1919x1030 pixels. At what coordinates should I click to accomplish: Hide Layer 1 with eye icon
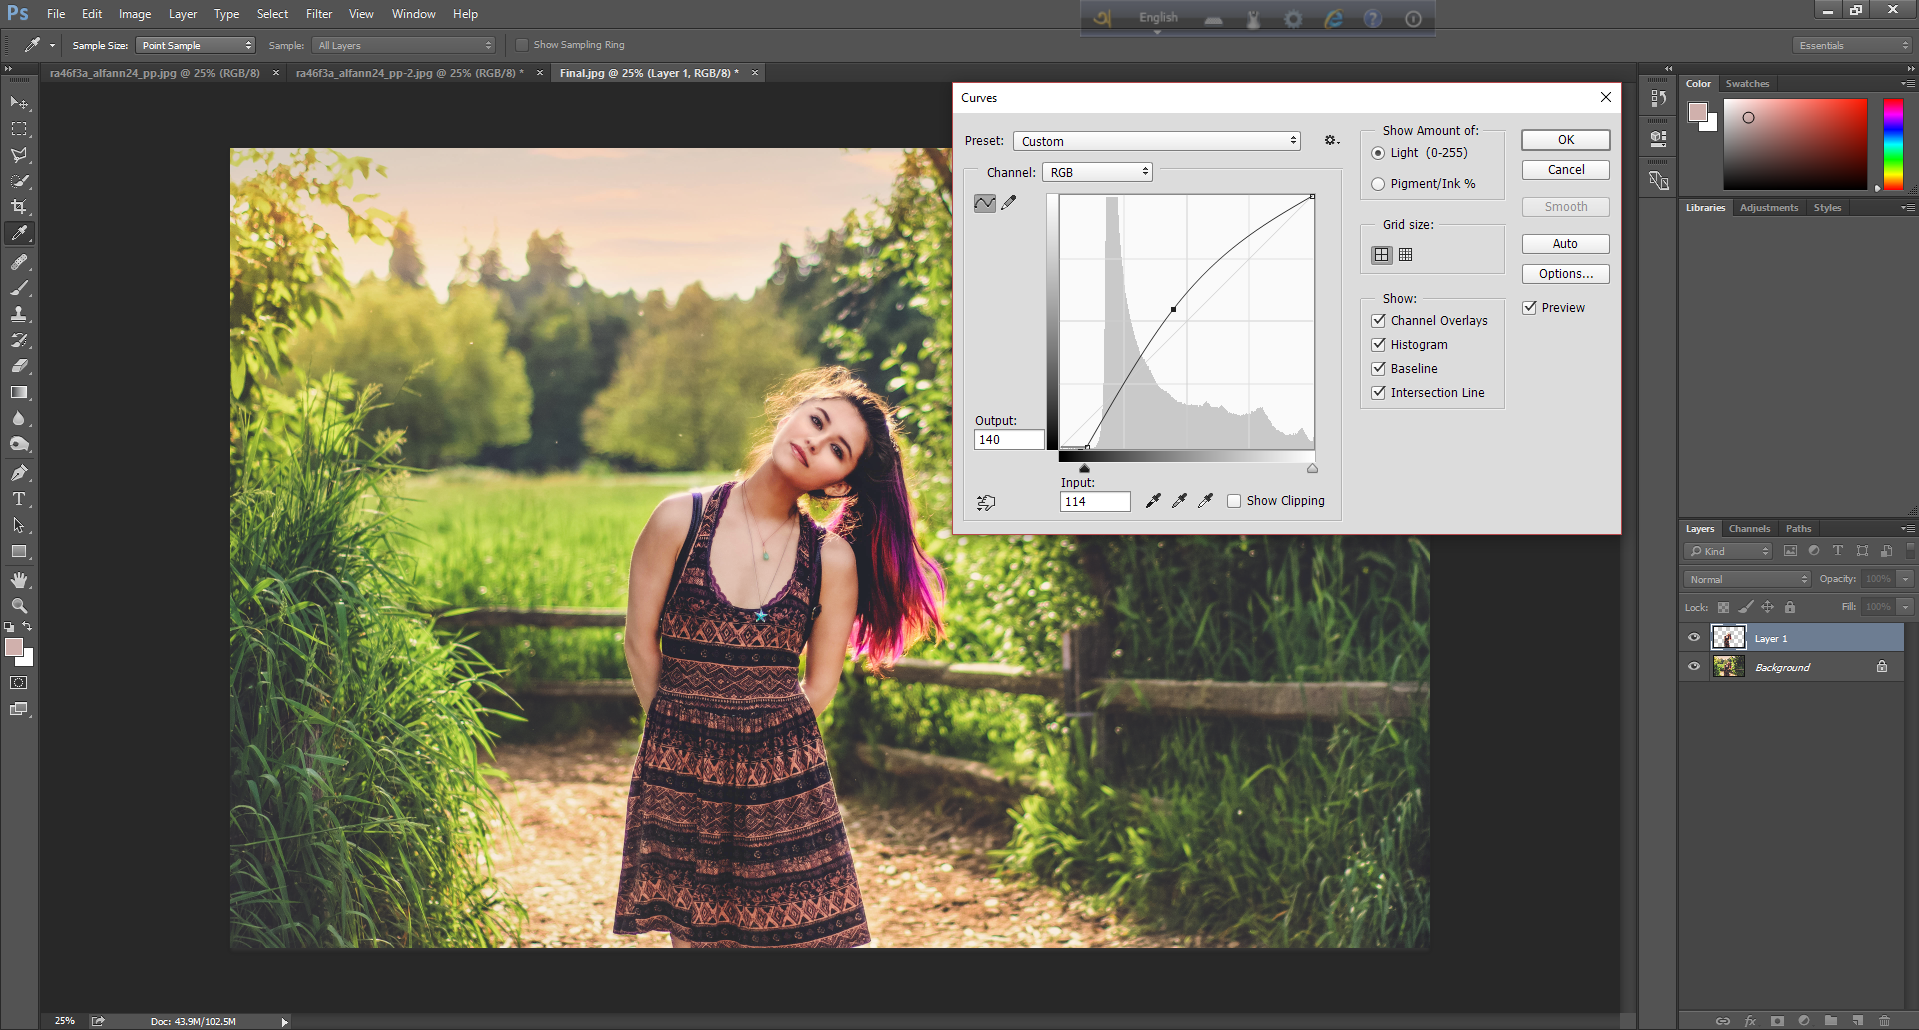(x=1694, y=638)
